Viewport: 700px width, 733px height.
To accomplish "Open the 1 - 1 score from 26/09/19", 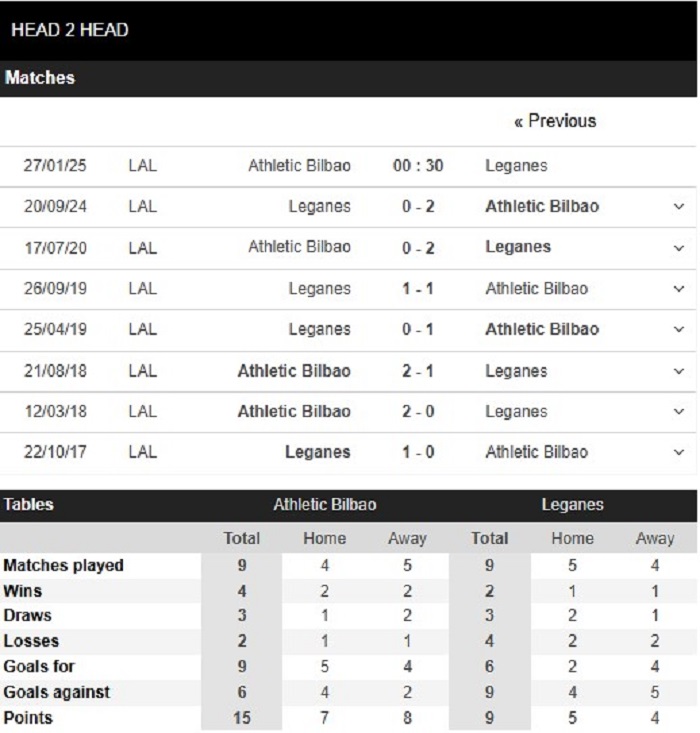I will click(x=418, y=288).
